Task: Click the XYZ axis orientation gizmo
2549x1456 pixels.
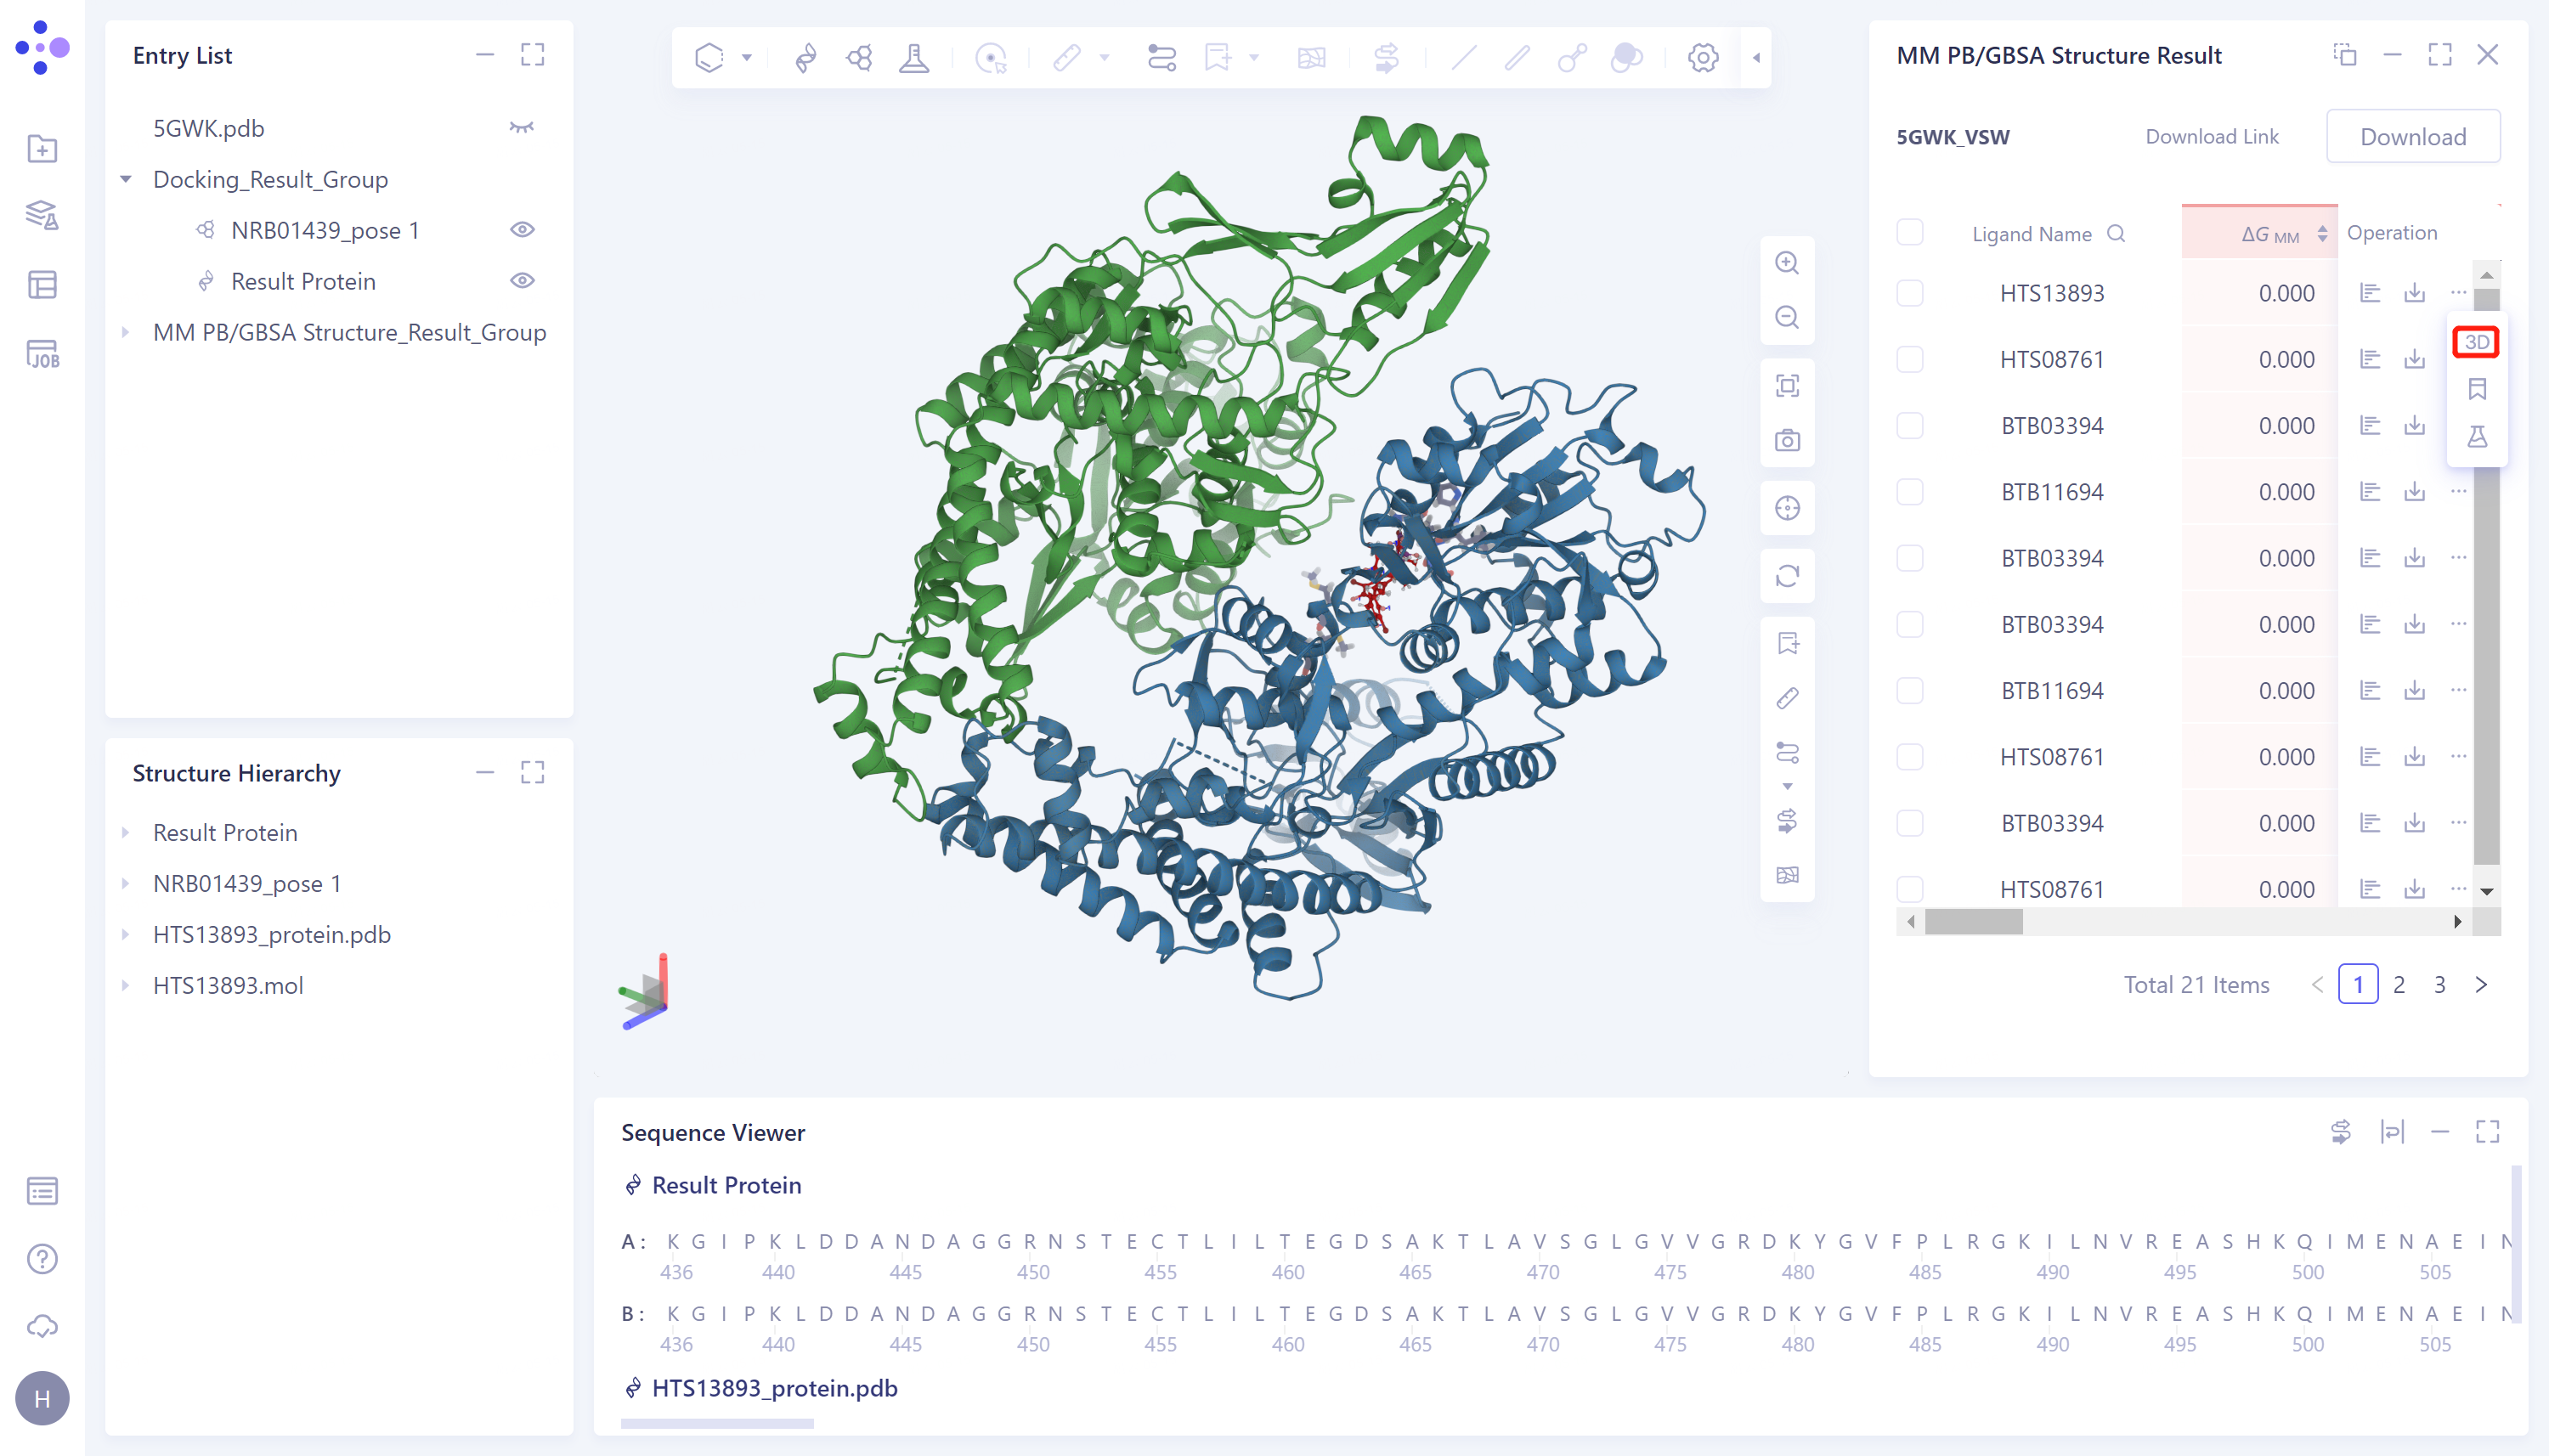Action: click(x=645, y=992)
